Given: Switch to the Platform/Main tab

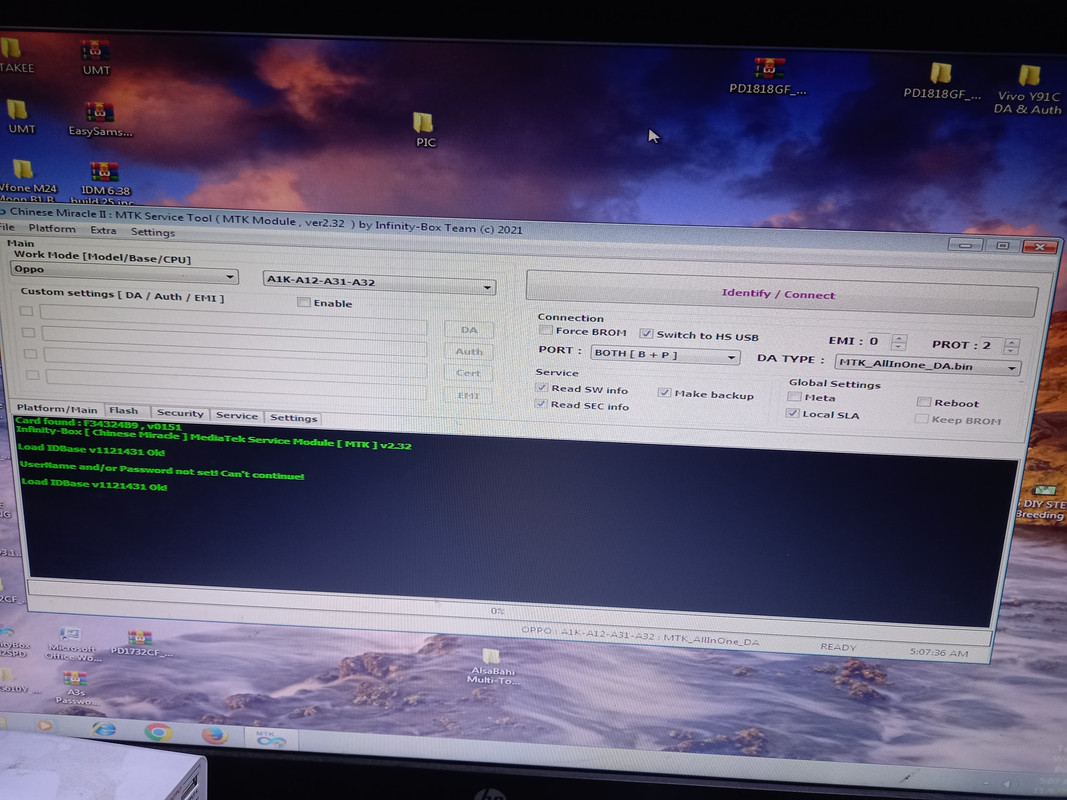Looking at the screenshot, I should 57,408.
